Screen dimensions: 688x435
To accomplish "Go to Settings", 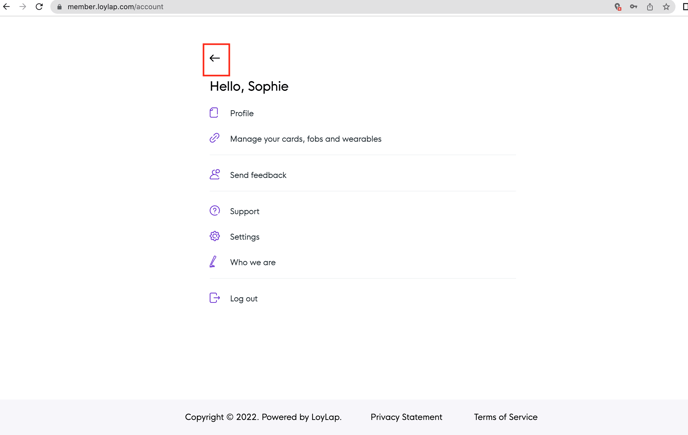I will pos(244,237).
